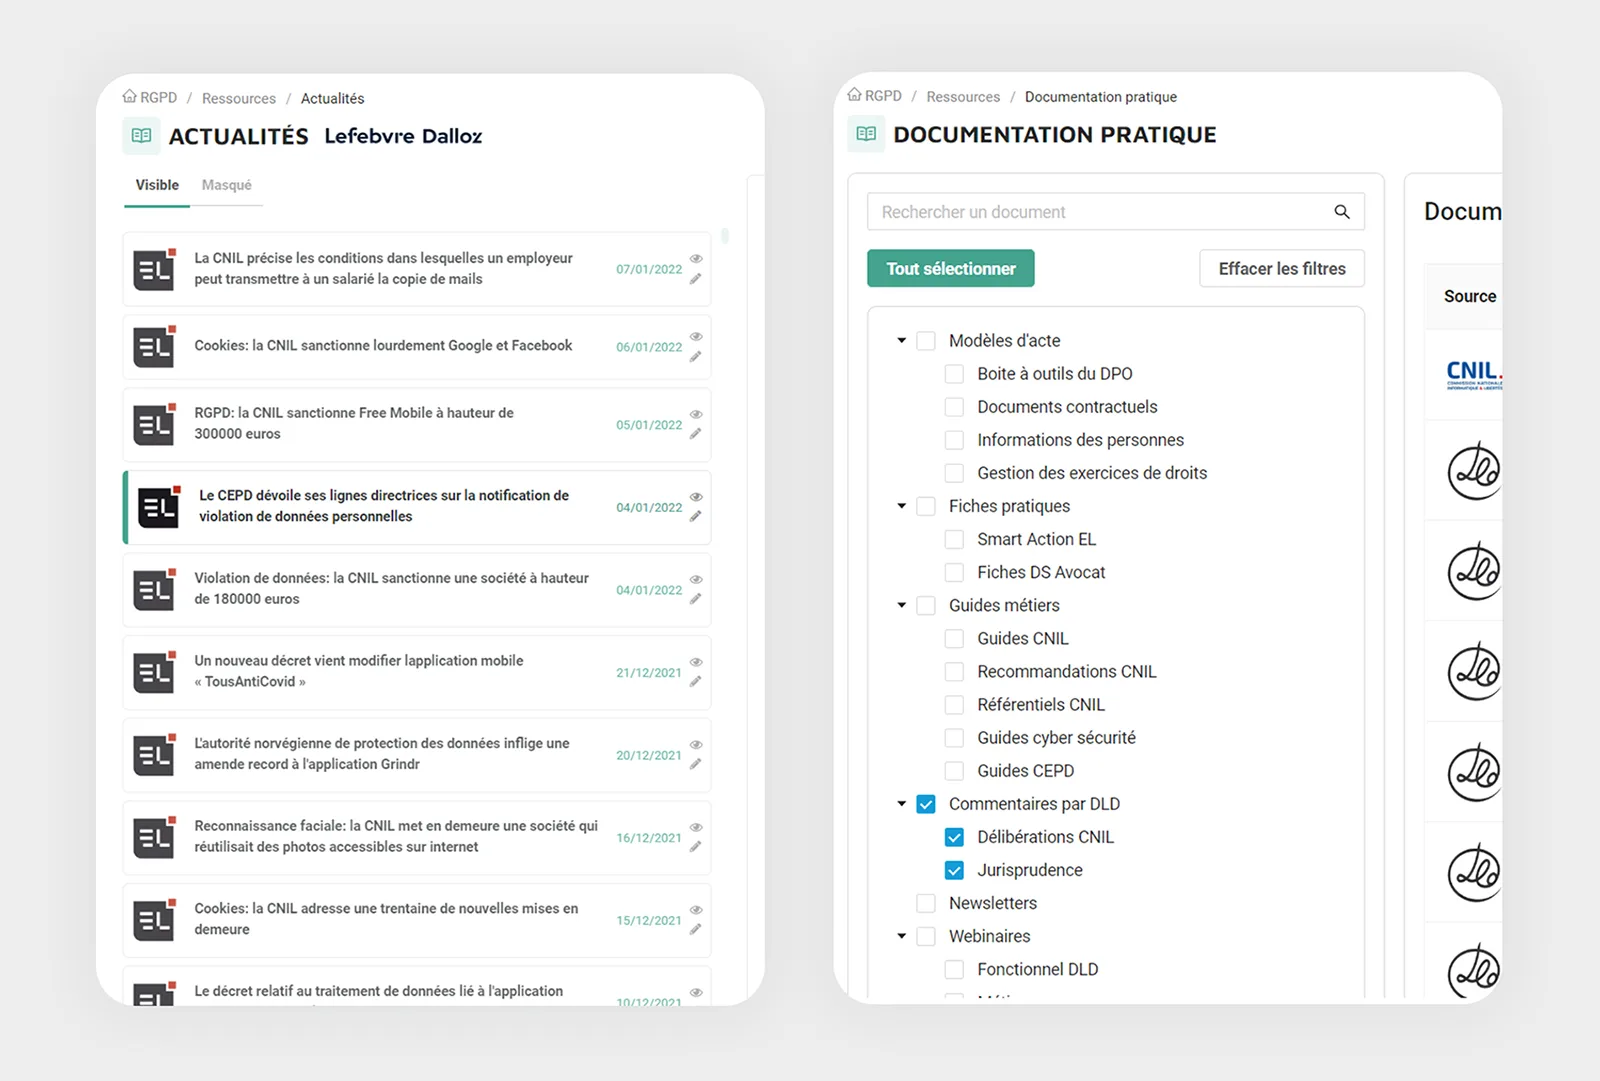The height and width of the screenshot is (1081, 1600).
Task: Check the Smart Action EL checkbox
Action: [x=955, y=539]
